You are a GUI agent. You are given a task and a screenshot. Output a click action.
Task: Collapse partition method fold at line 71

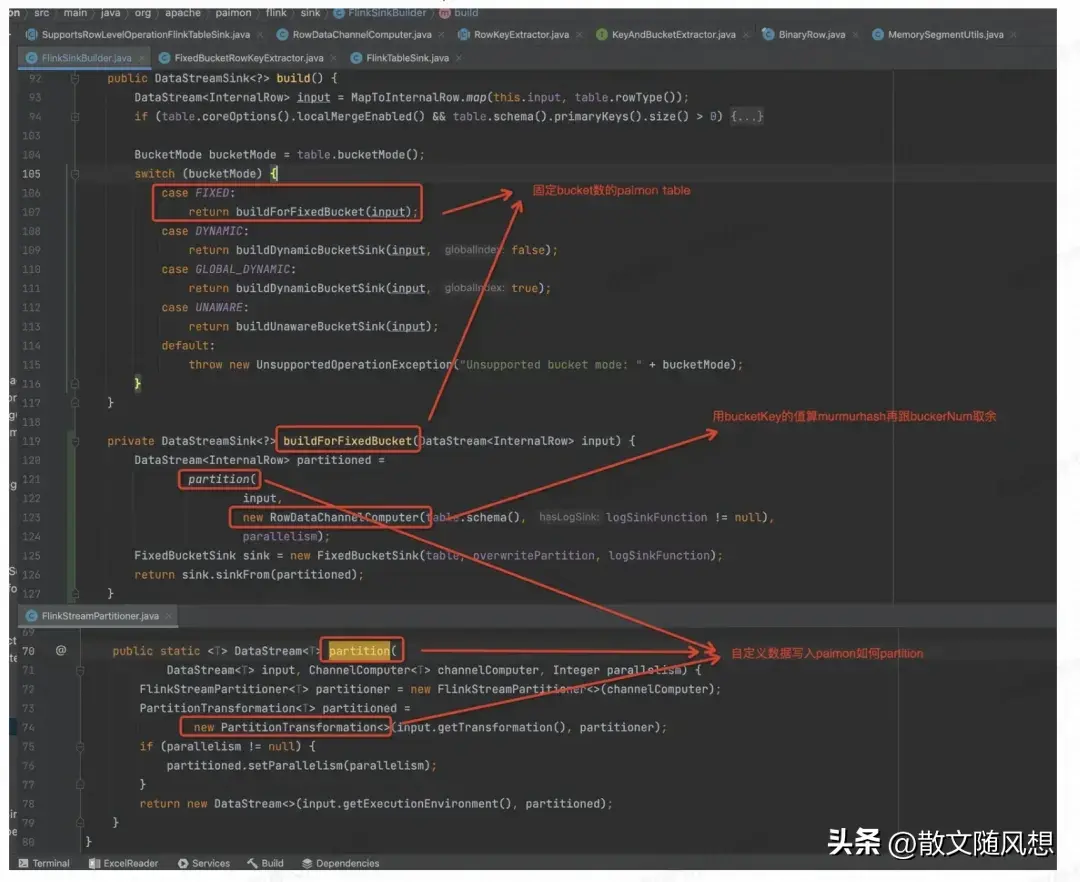[80, 670]
